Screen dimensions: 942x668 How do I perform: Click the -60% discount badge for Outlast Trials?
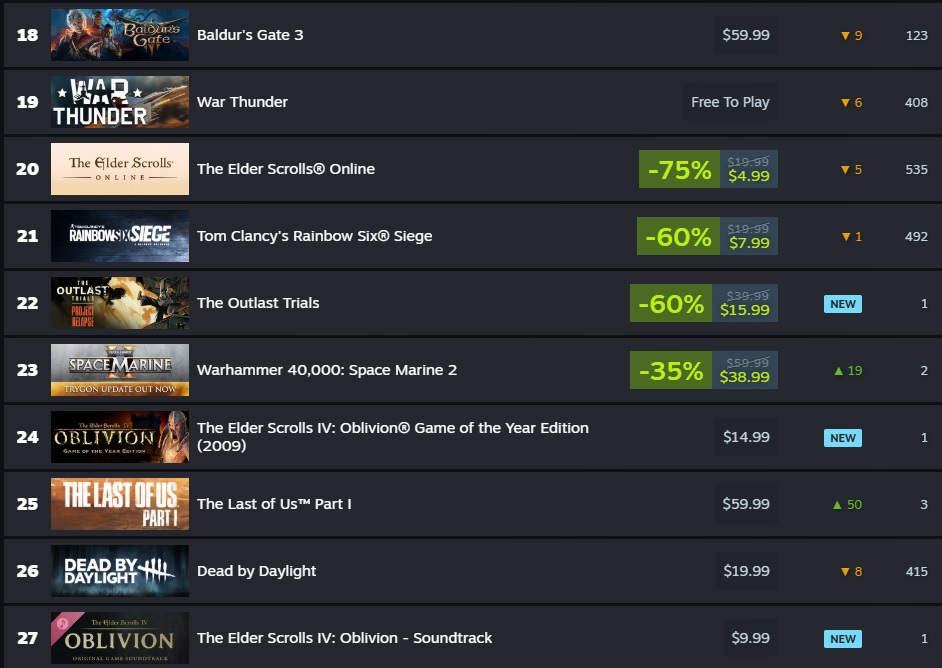670,303
